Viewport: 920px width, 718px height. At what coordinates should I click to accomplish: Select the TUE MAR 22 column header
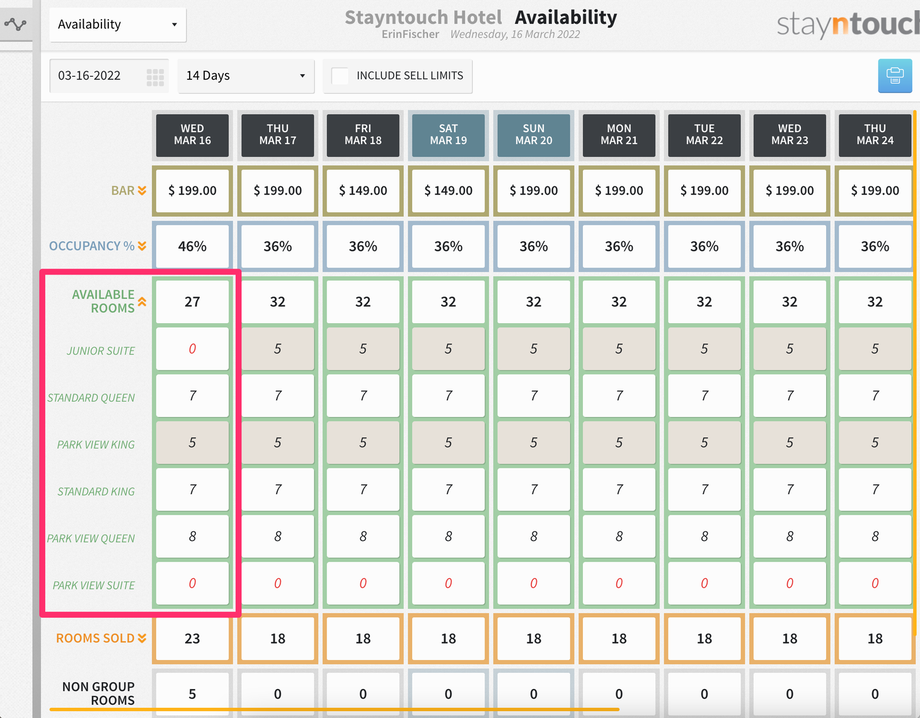tap(704, 134)
